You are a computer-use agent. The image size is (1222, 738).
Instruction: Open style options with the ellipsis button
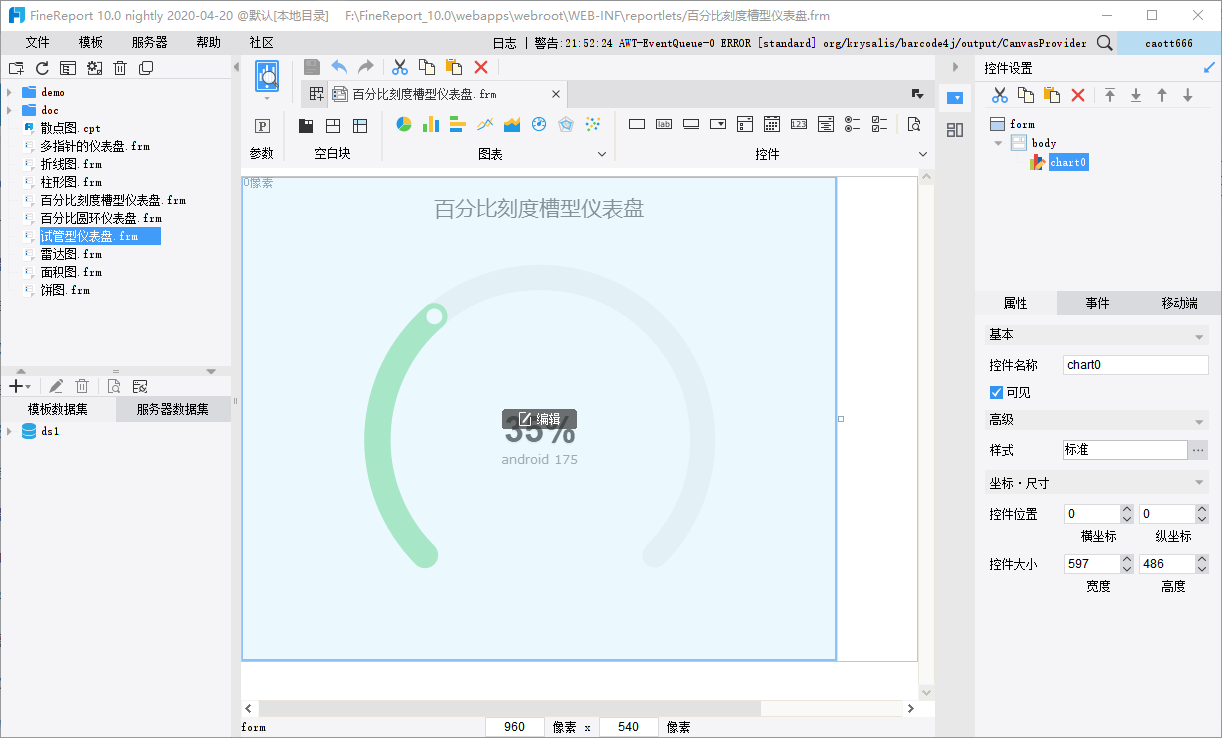point(1198,450)
